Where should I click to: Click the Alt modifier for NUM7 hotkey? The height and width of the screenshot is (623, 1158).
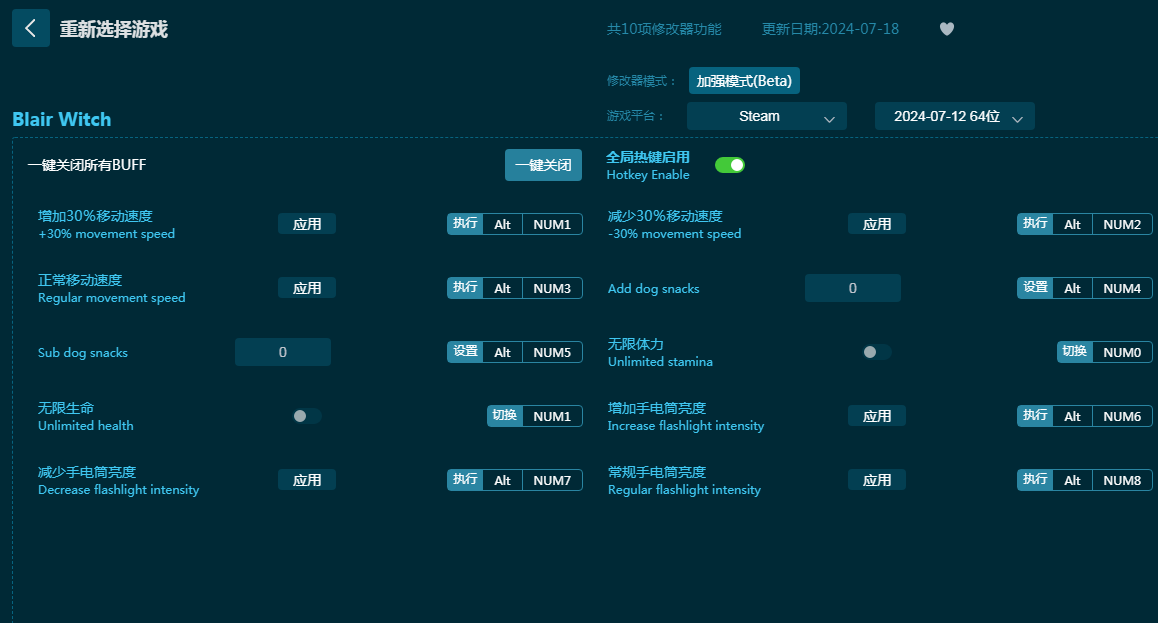click(502, 481)
